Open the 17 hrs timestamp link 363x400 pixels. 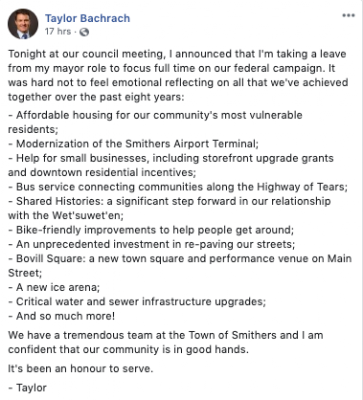click(x=58, y=32)
